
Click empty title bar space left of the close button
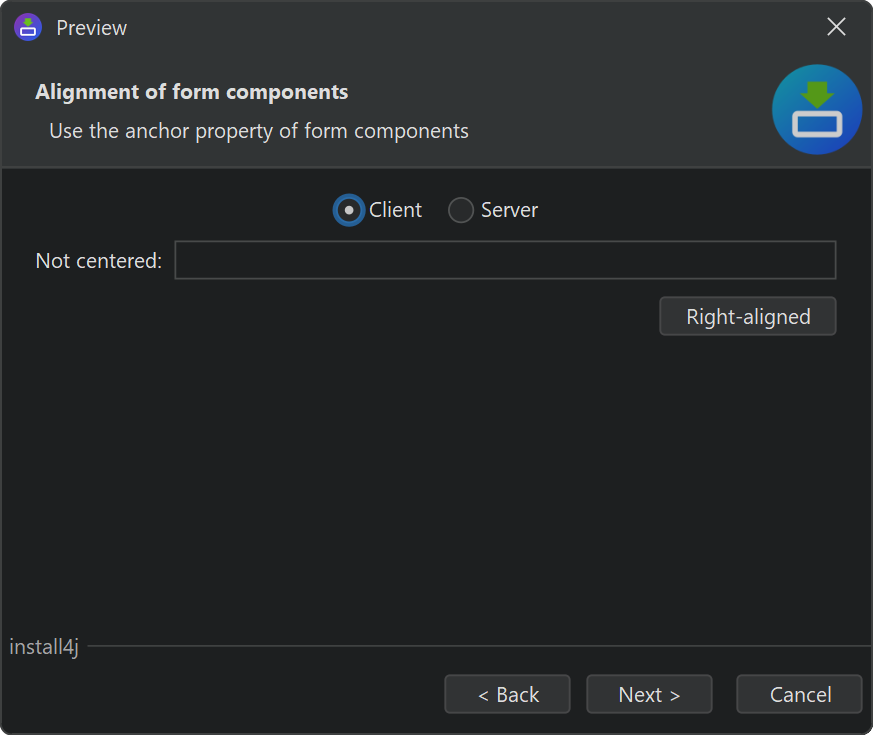[x=500, y=27]
